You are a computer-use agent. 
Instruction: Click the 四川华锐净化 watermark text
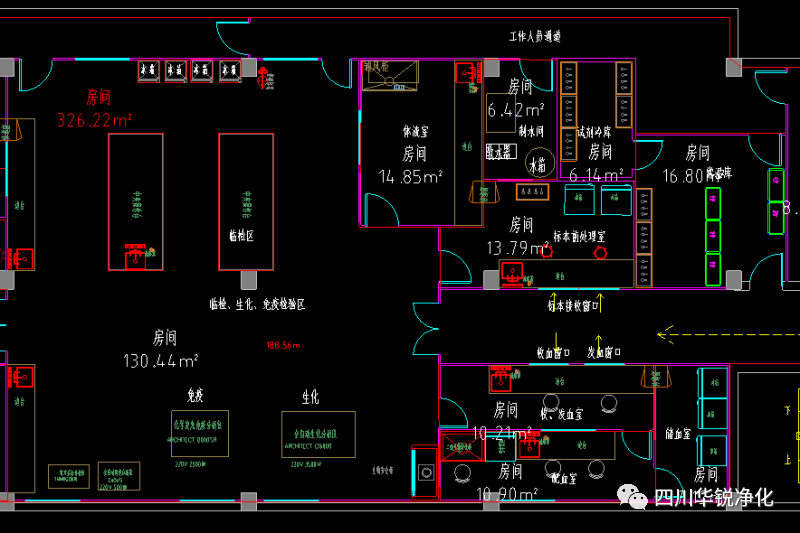click(714, 498)
